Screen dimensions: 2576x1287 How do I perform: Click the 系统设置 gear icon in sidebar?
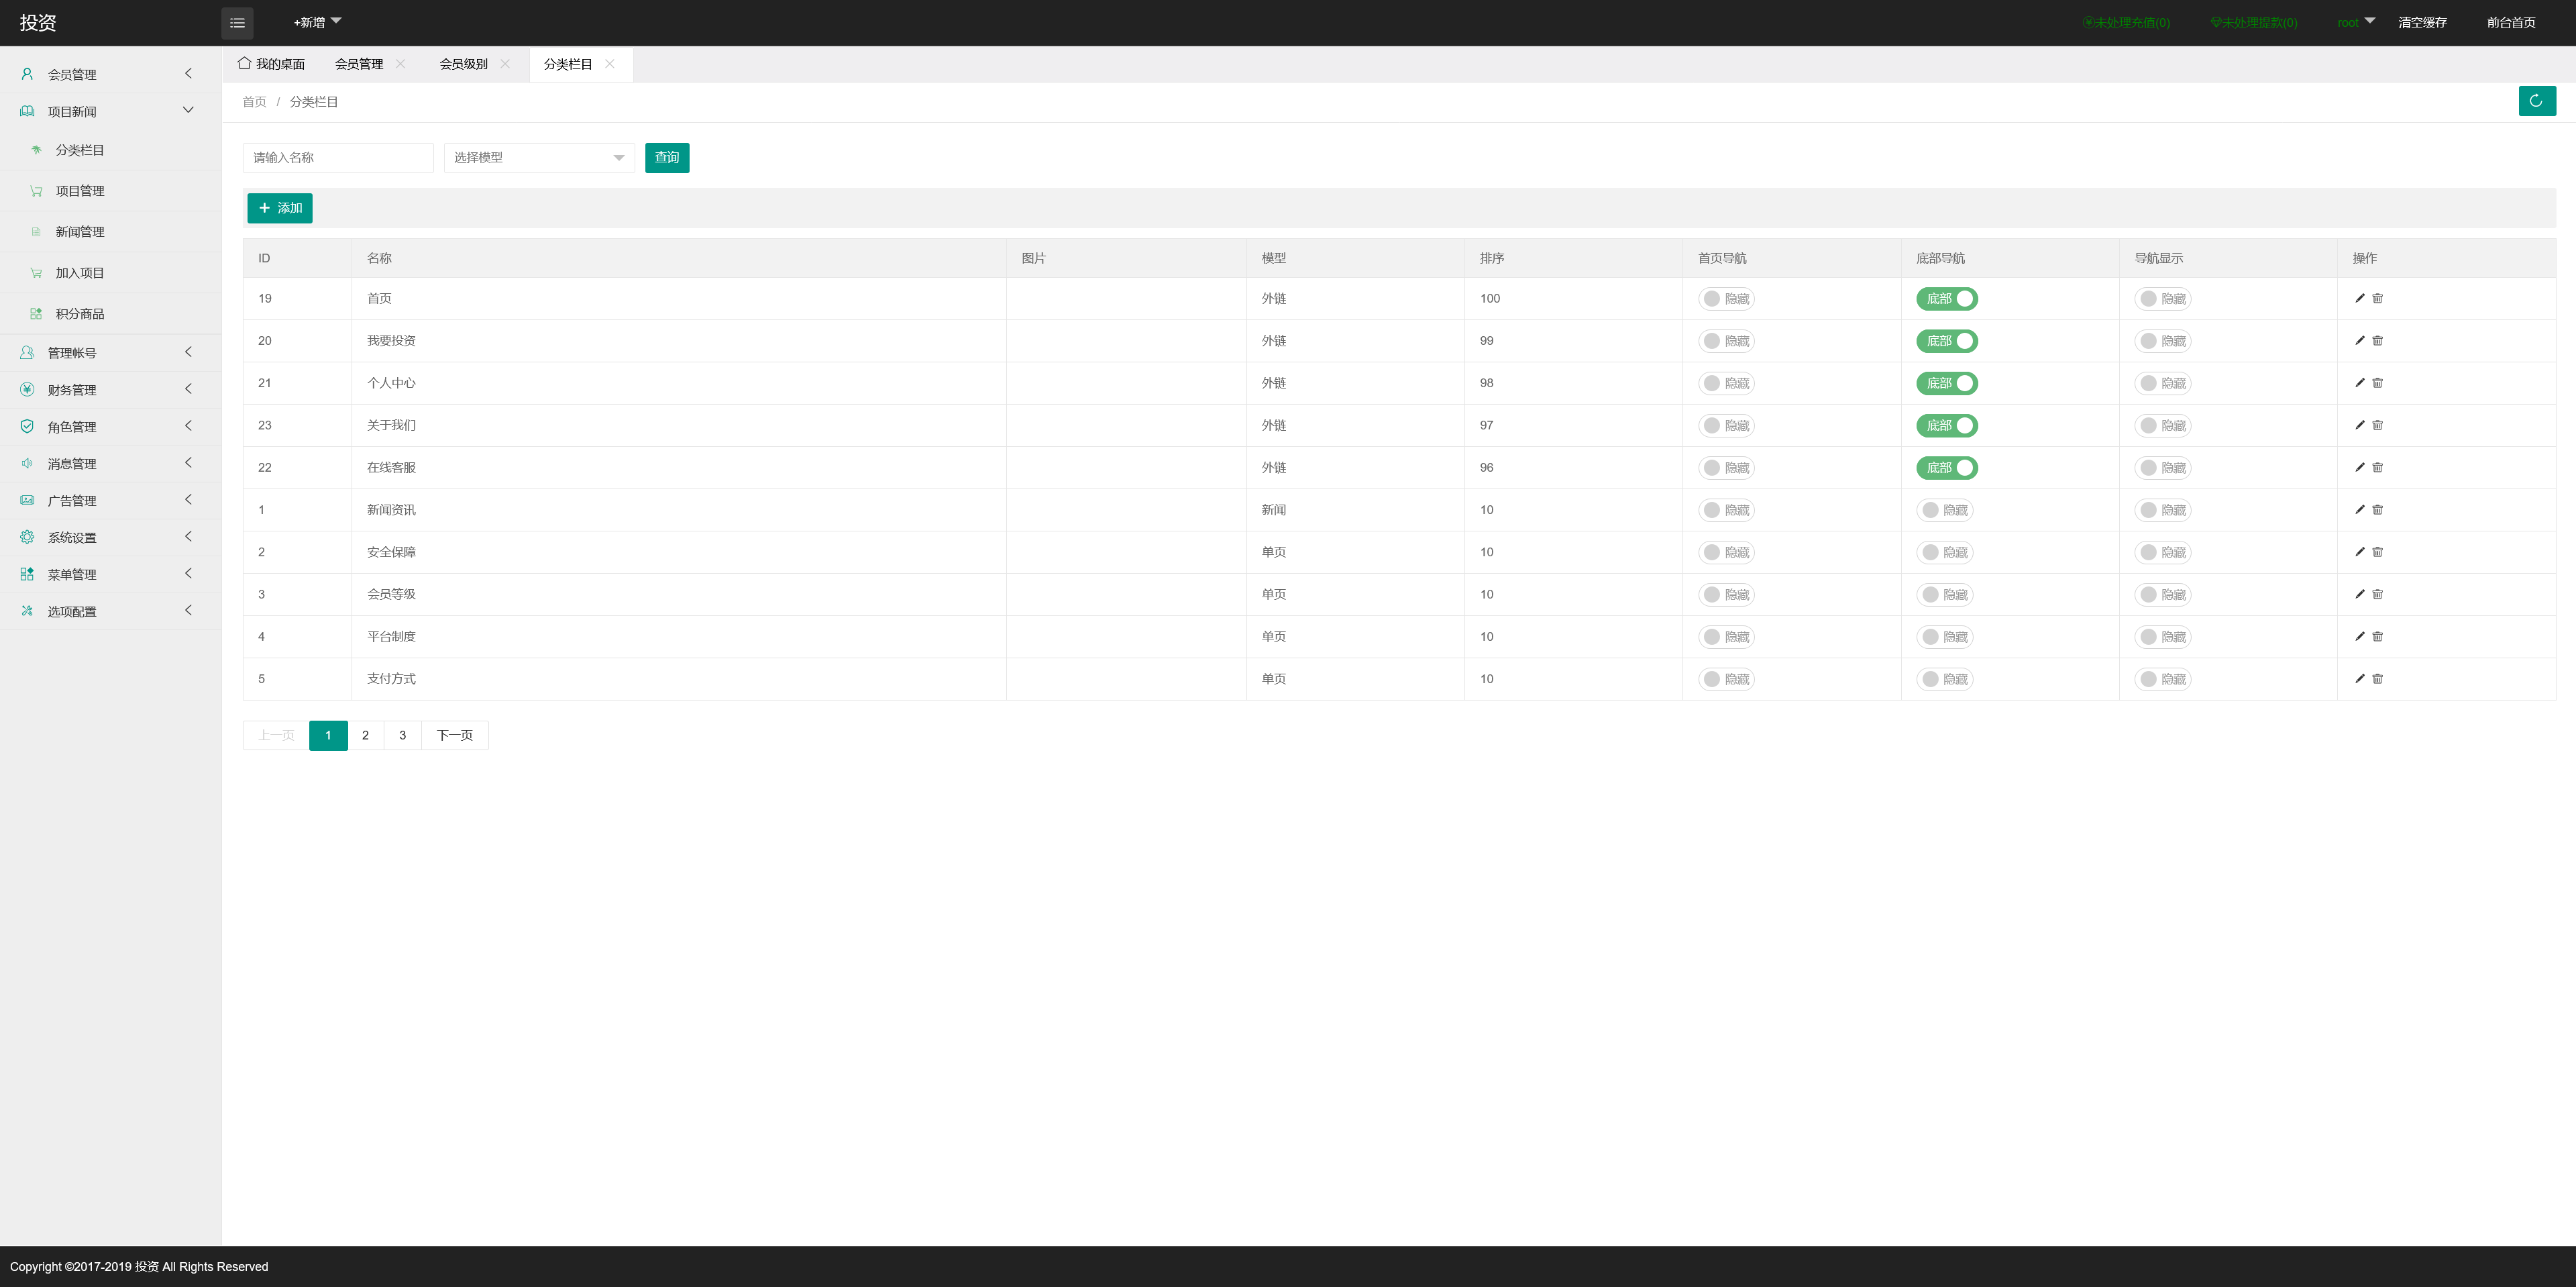point(27,537)
